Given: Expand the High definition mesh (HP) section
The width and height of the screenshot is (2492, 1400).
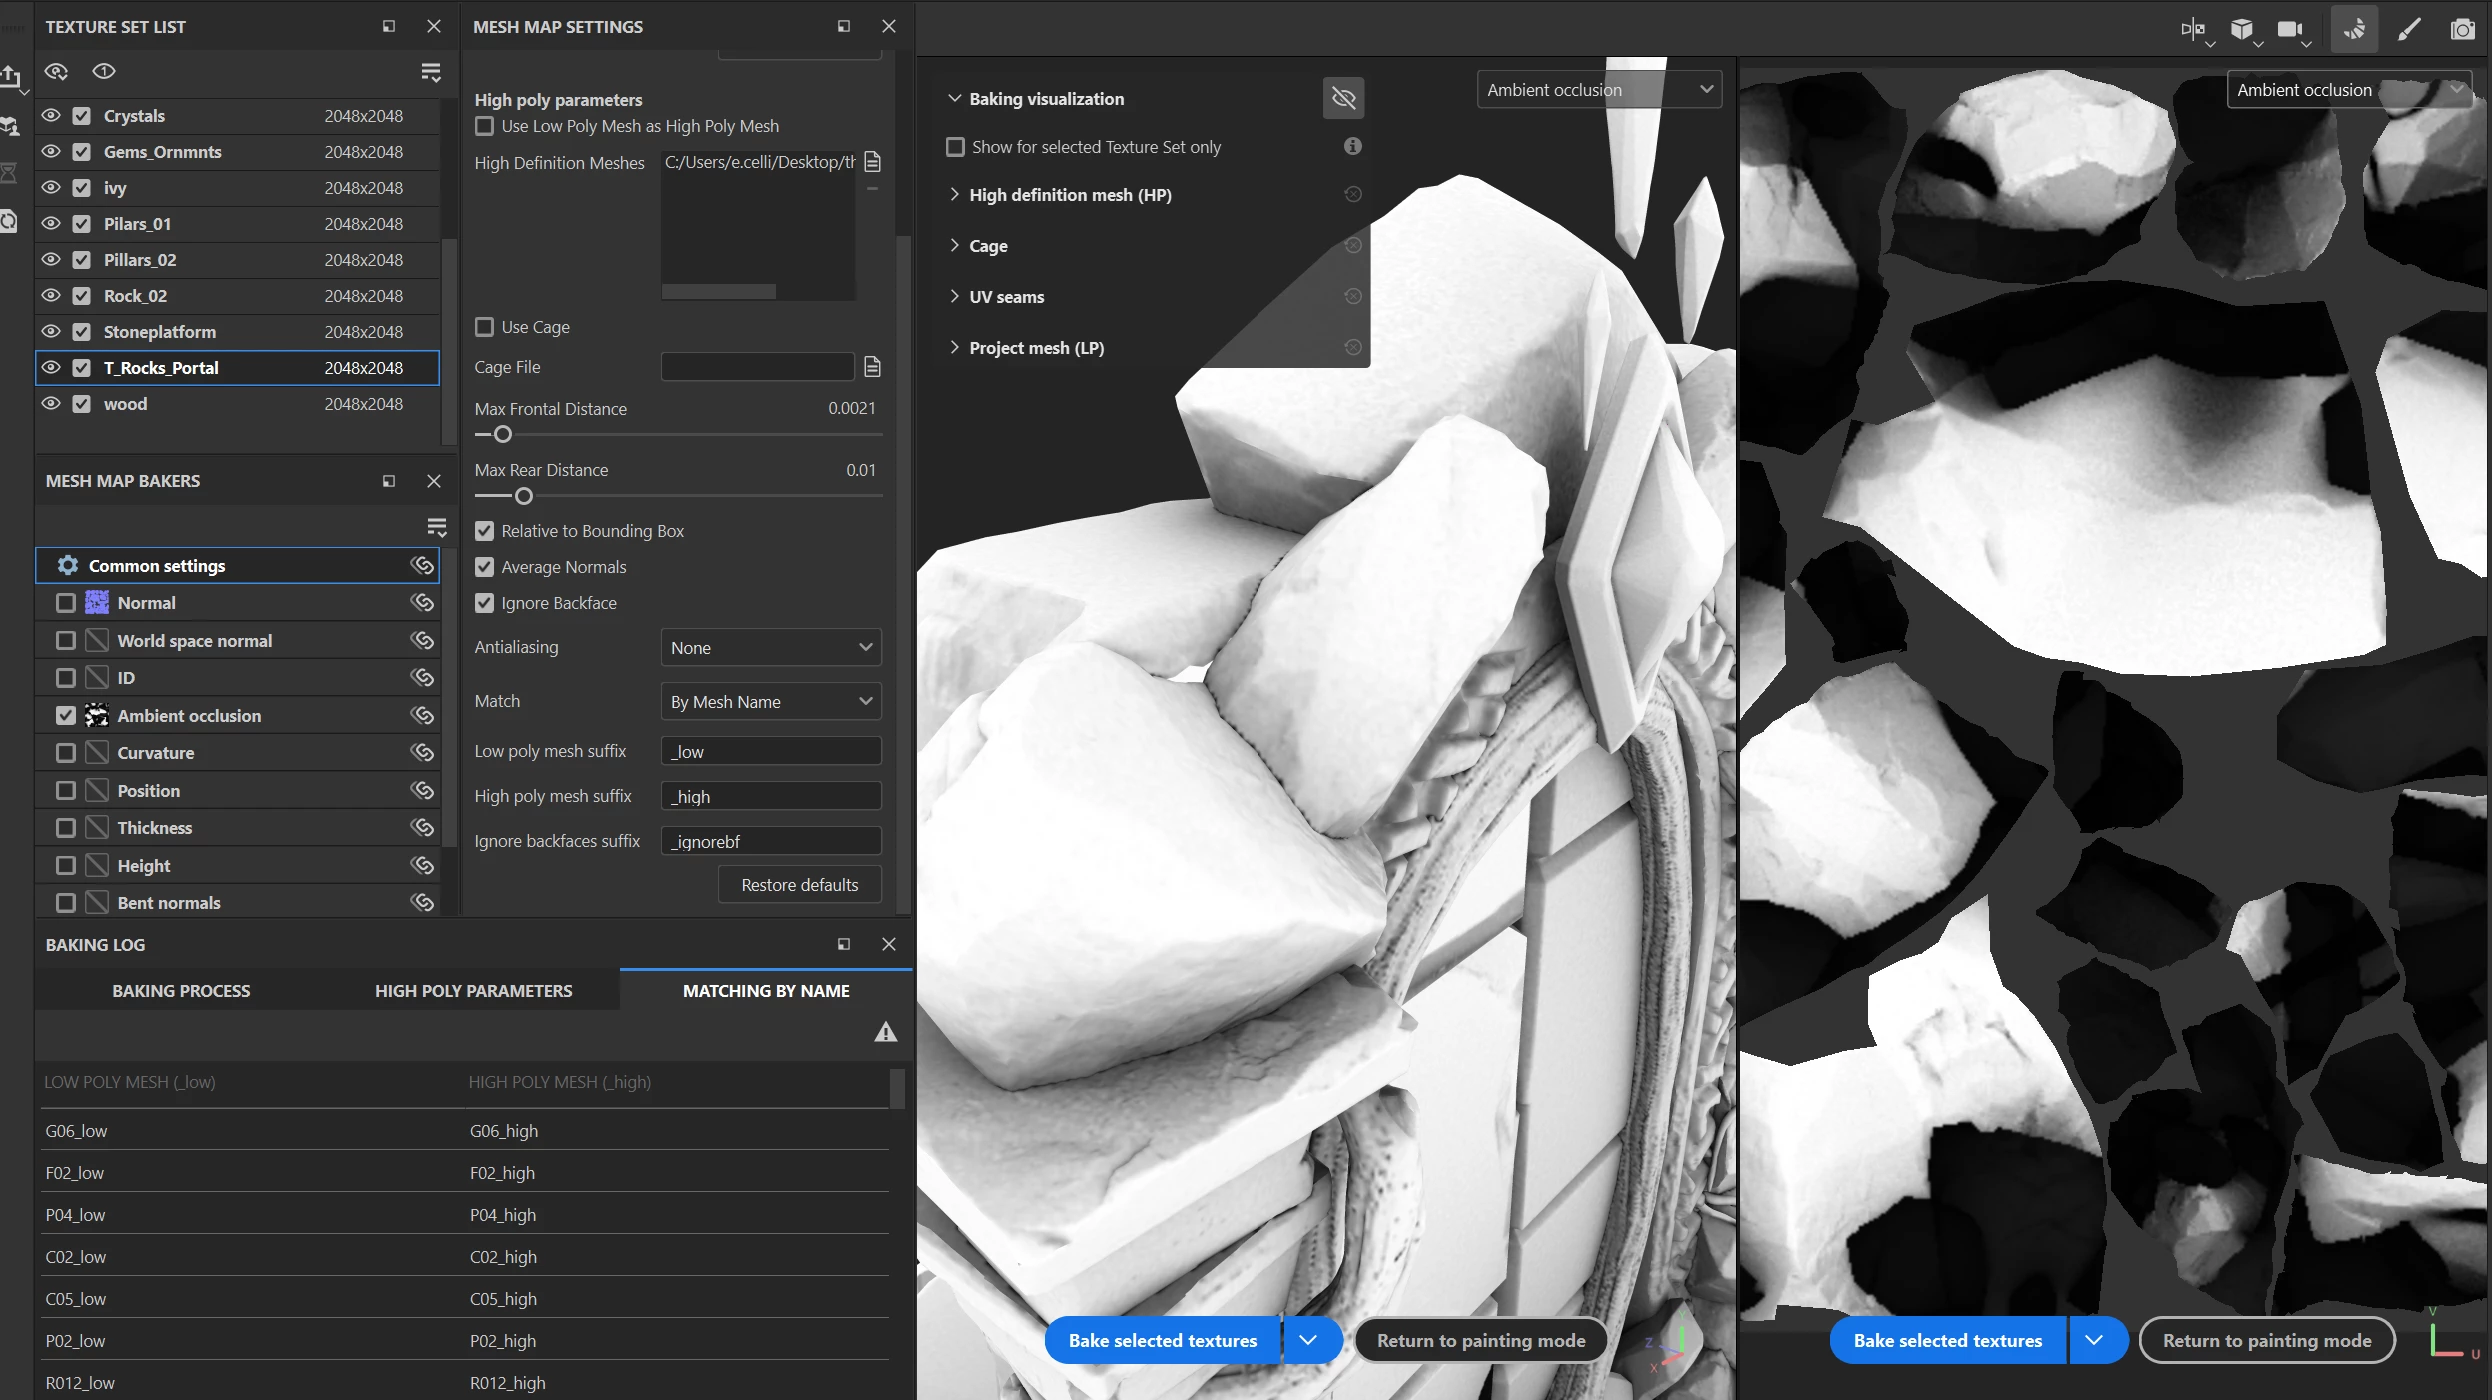Looking at the screenshot, I should click(x=954, y=195).
